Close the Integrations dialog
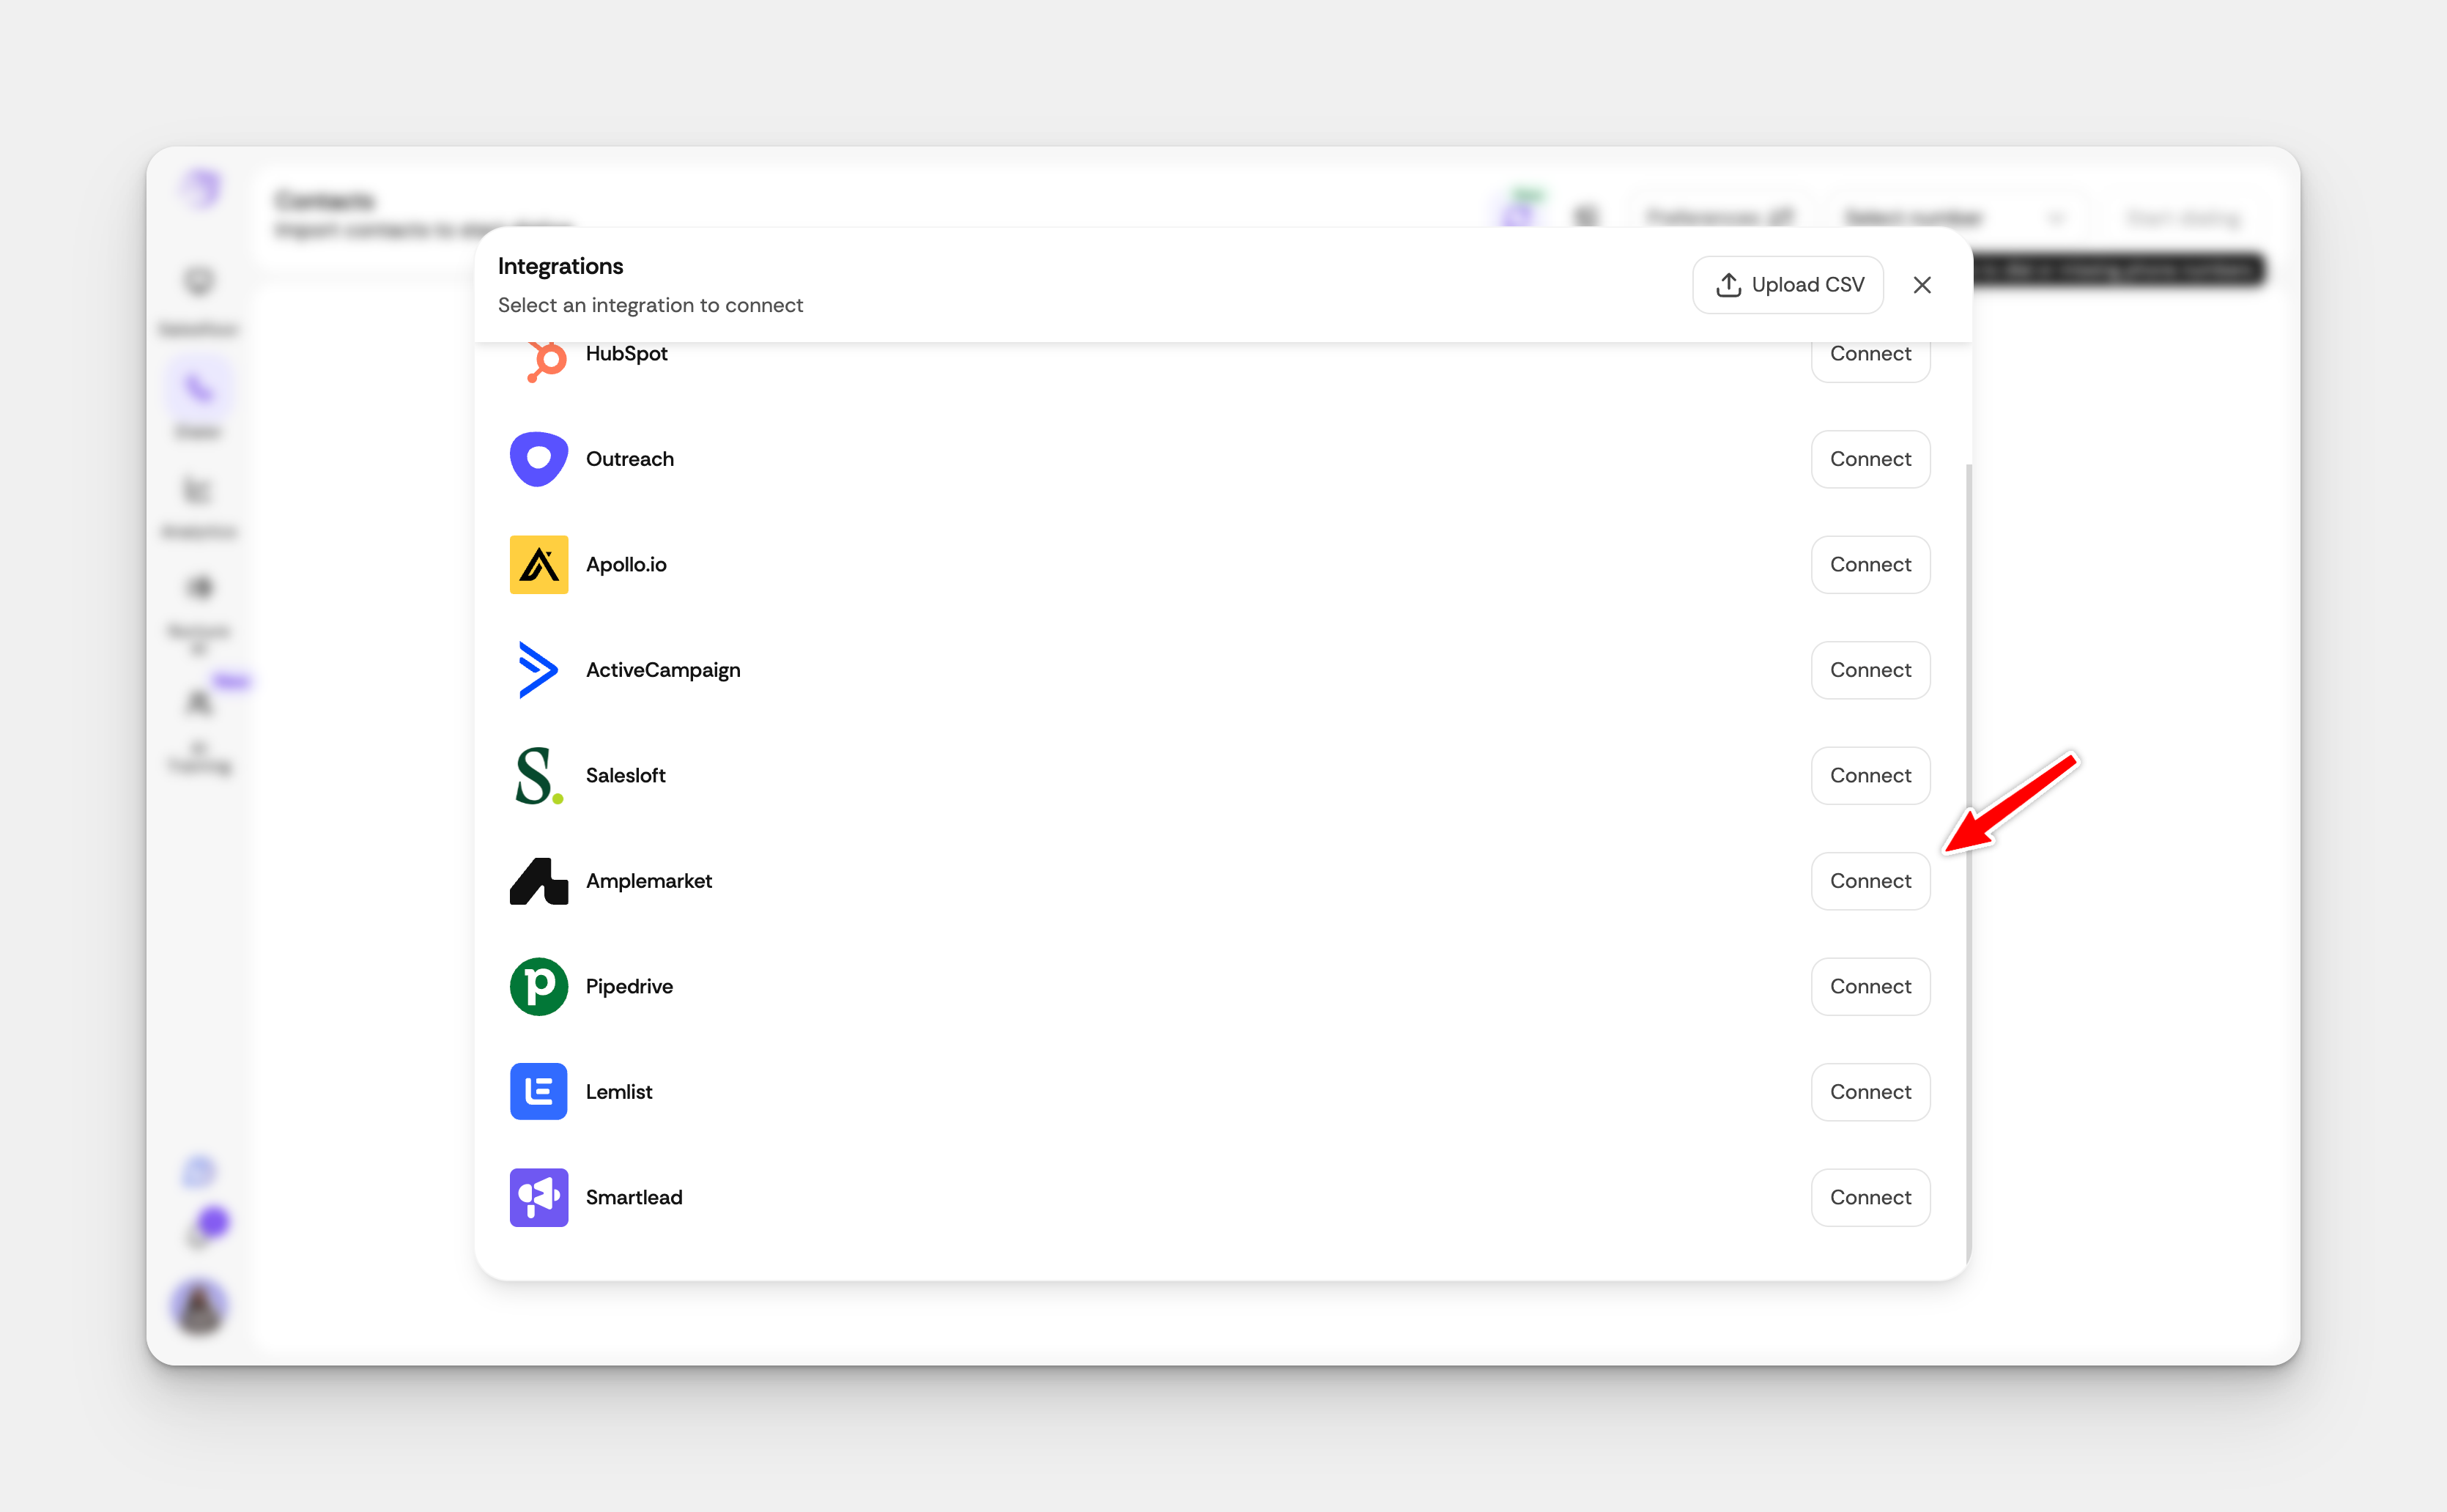Viewport: 2447px width, 1512px height. [1921, 285]
